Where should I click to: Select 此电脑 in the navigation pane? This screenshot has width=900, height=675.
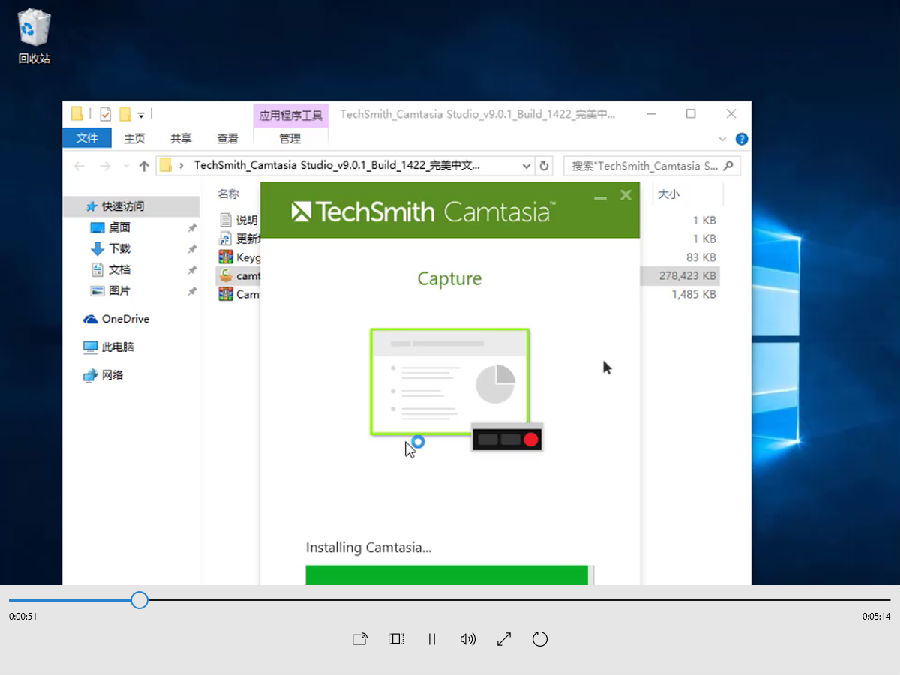[118, 347]
